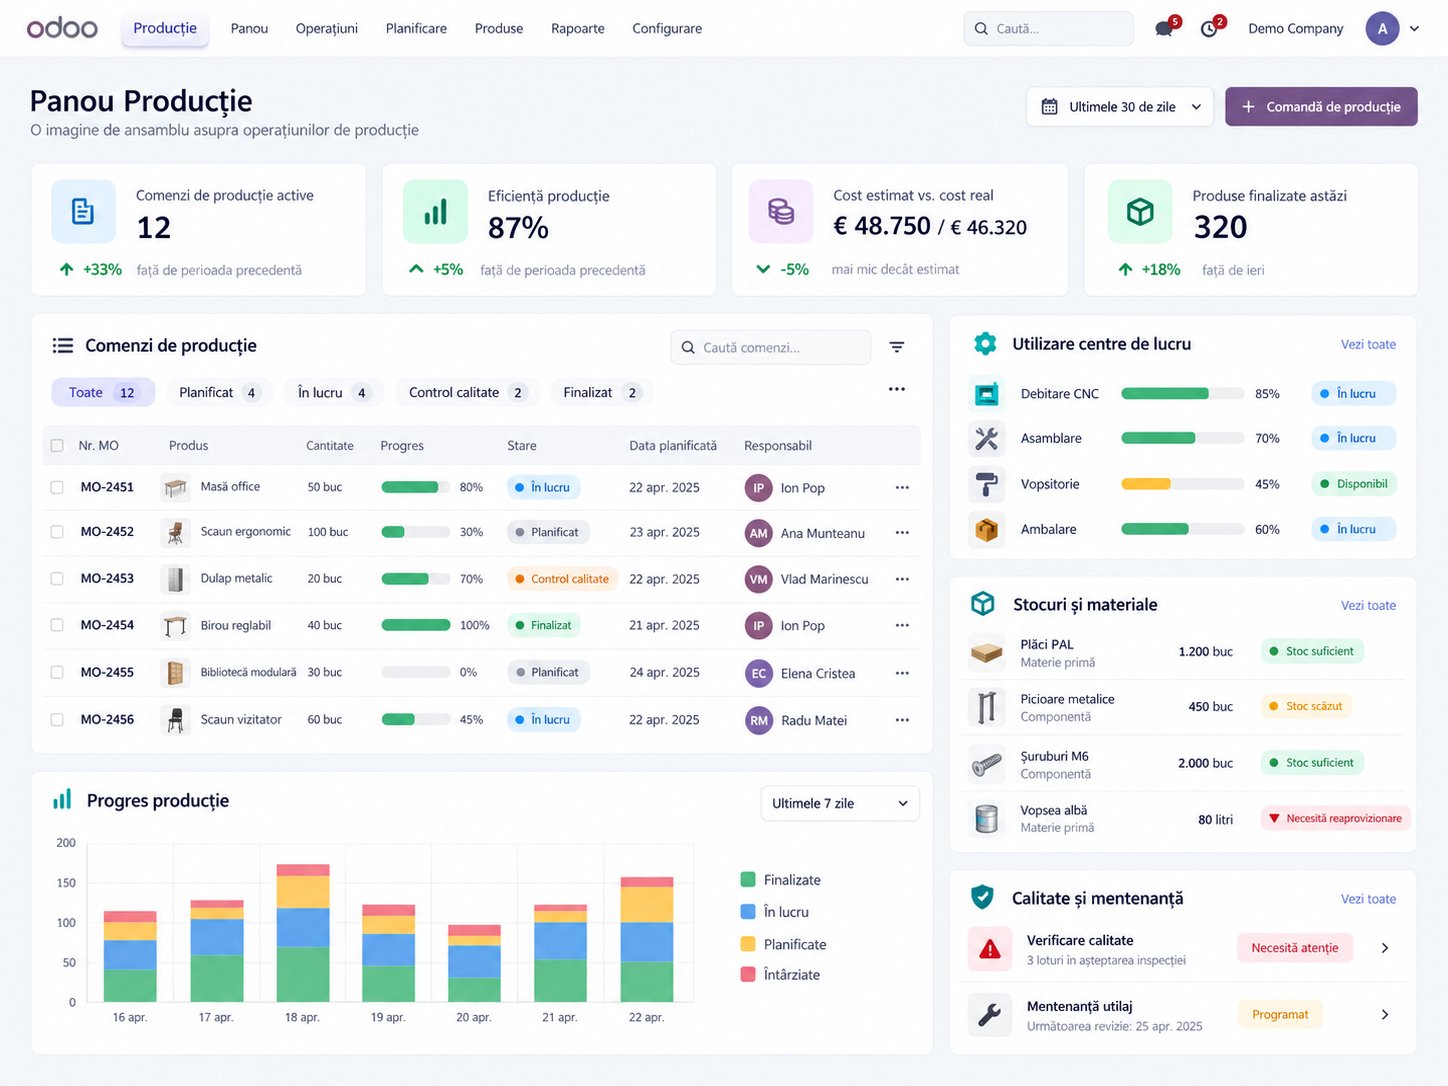Click the Mentenanță utilaj wrench icon
The image size is (1448, 1086).
(990, 1015)
